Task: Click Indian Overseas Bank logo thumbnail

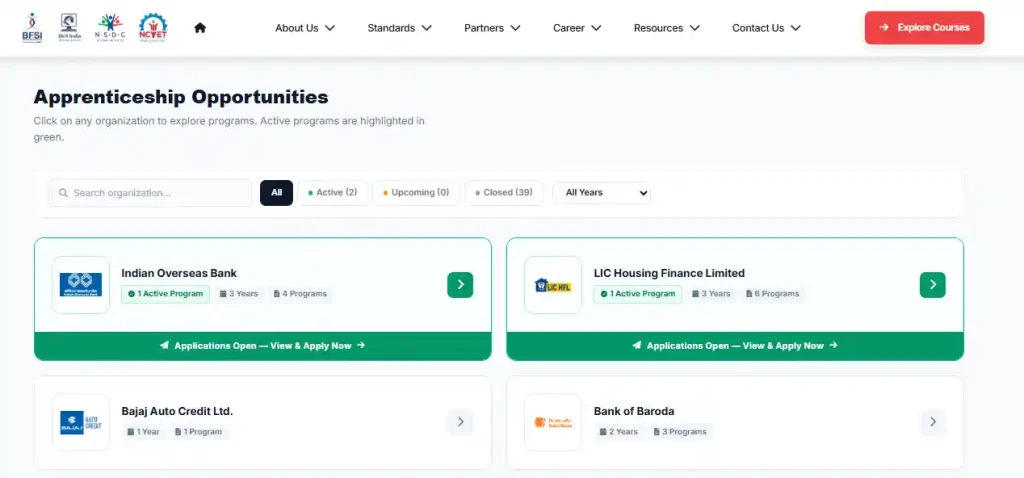Action: (x=80, y=285)
